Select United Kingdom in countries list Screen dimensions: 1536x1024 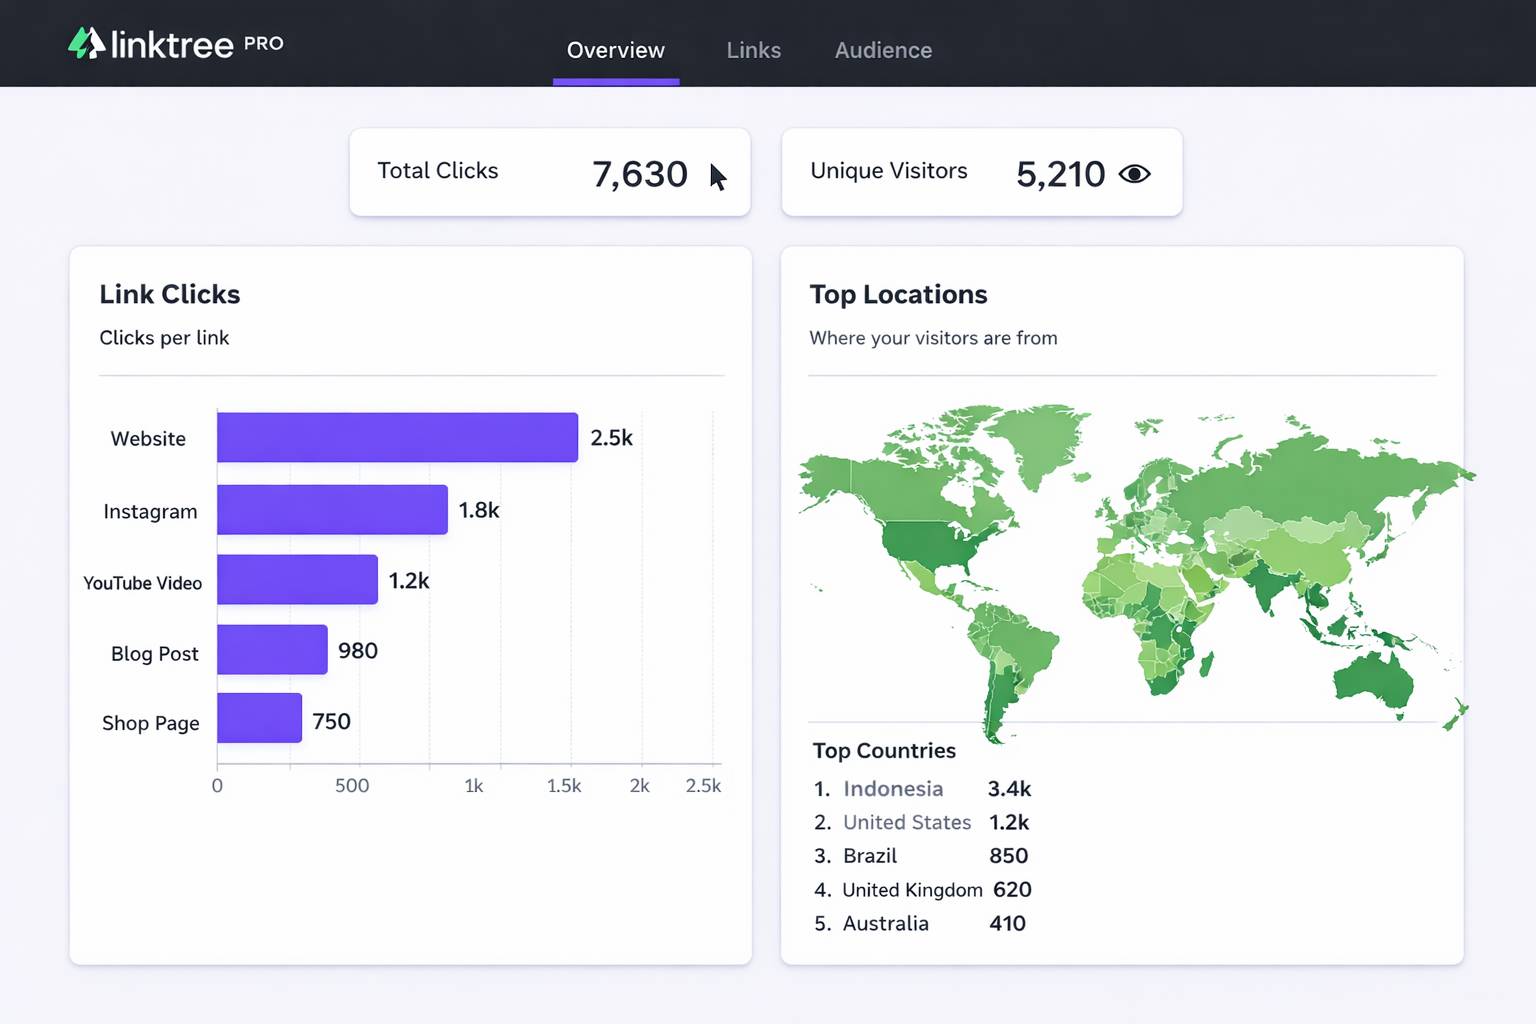click(x=911, y=890)
